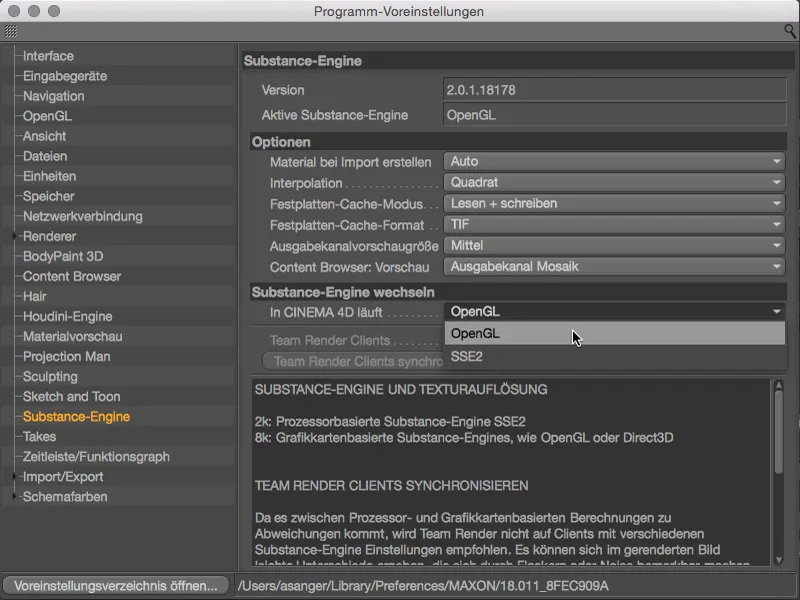
Task: Open the Interface preferences
Action: [x=48, y=56]
